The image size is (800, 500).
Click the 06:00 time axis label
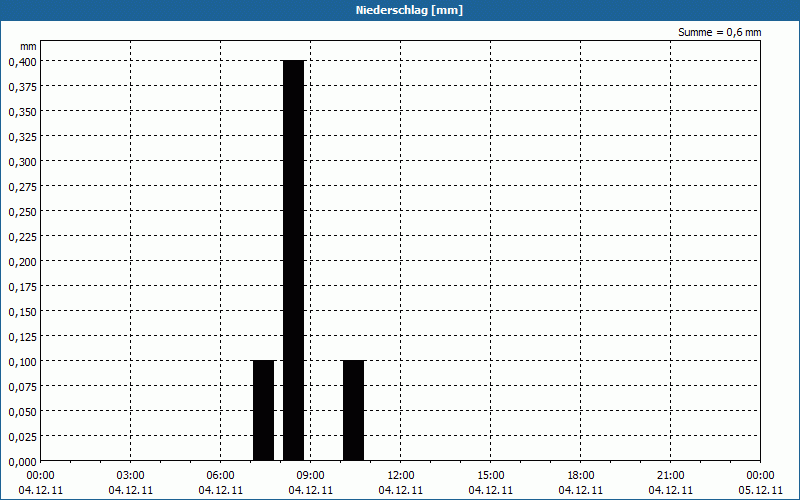click(220, 475)
